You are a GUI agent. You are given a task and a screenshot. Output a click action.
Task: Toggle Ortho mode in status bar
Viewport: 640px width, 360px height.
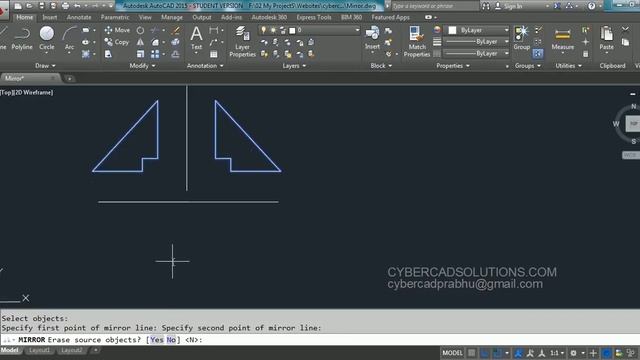pos(484,353)
